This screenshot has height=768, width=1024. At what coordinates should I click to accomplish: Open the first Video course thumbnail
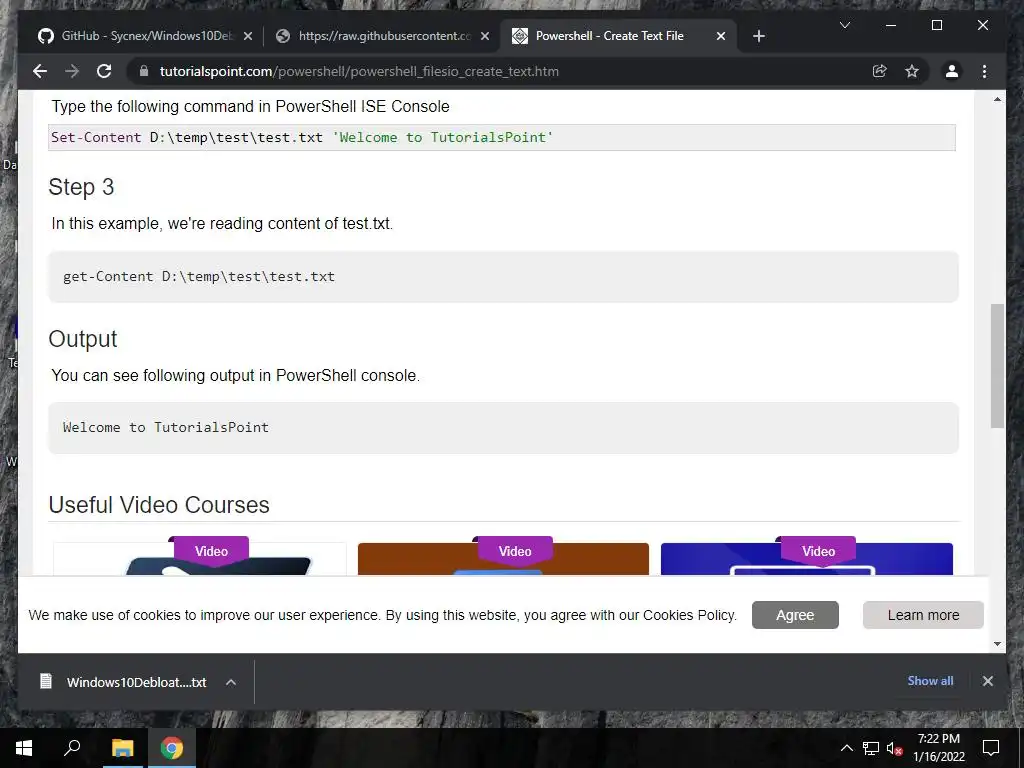pos(199,558)
